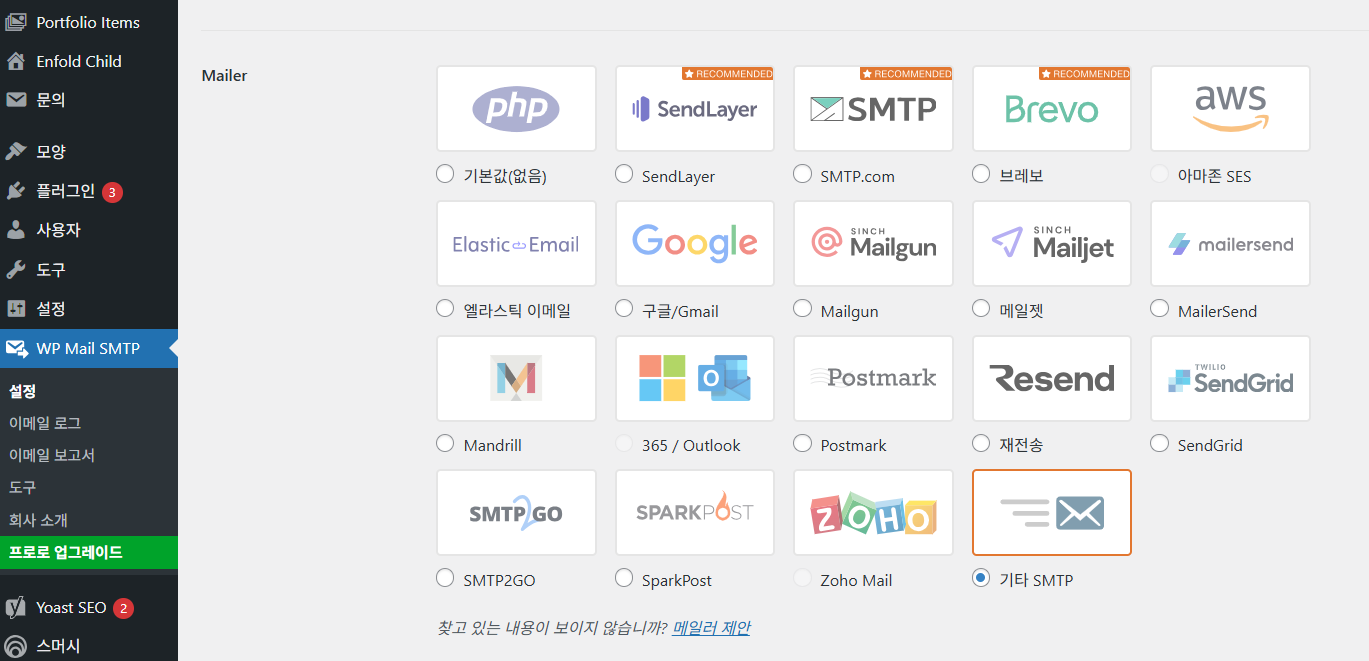Screen dimensions: 1369x661
Task: Open the 회사 소개 submenu item
Action: pyautogui.click(x=38, y=520)
